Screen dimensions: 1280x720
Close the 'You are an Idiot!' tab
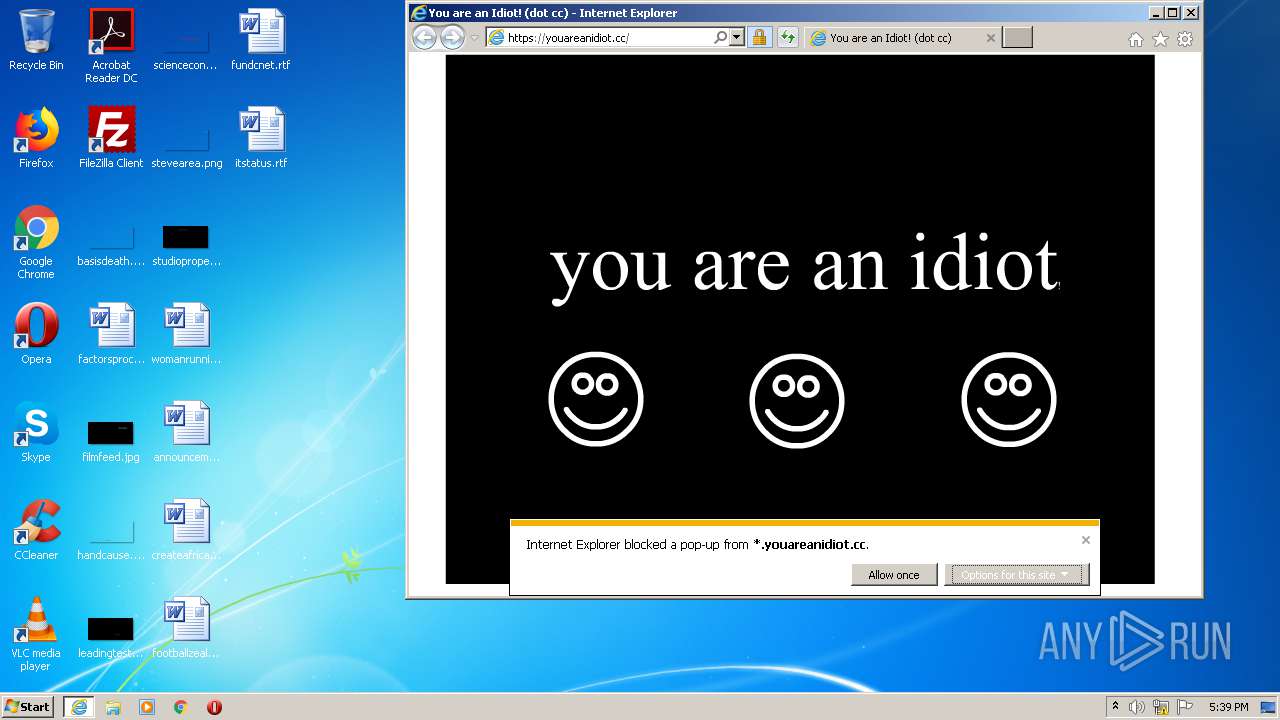click(991, 38)
